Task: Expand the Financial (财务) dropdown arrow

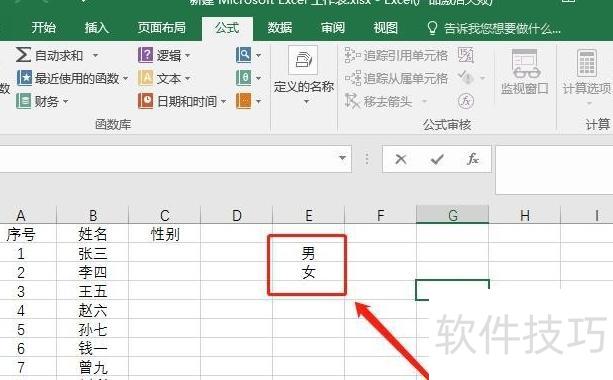Action: point(65,102)
